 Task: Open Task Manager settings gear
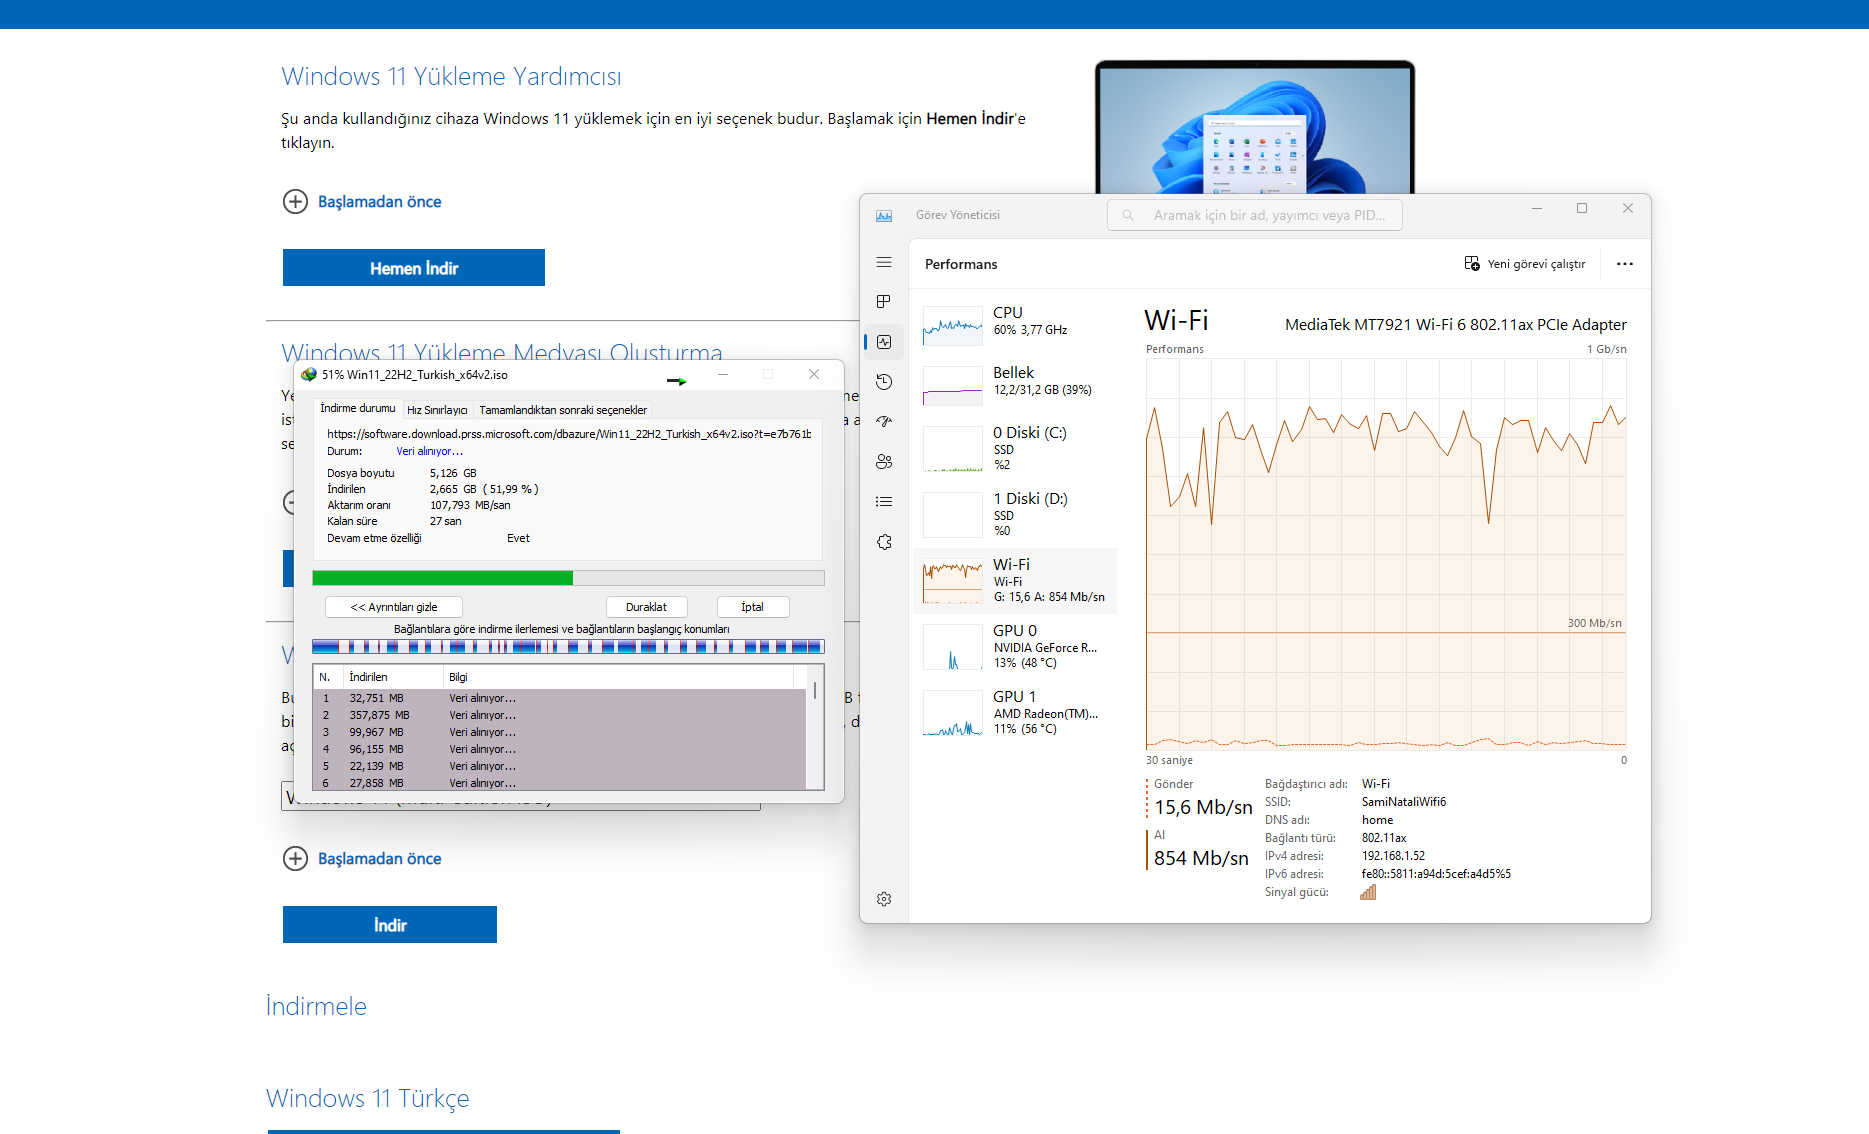pyautogui.click(x=884, y=899)
